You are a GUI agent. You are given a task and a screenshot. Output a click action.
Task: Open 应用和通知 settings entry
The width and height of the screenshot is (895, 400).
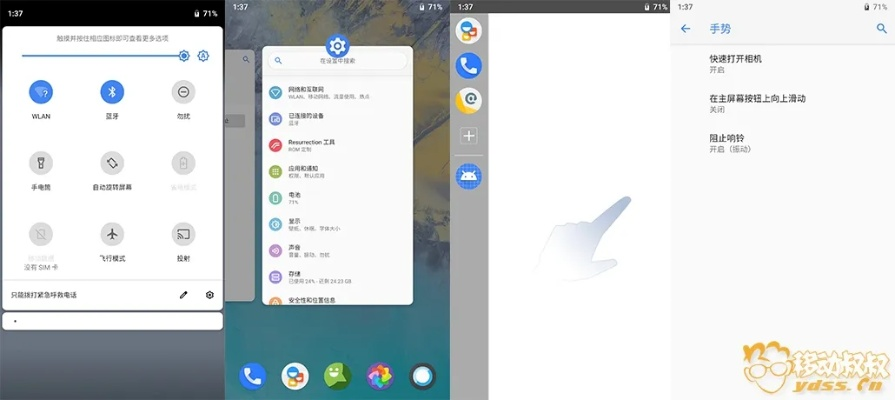point(337,172)
